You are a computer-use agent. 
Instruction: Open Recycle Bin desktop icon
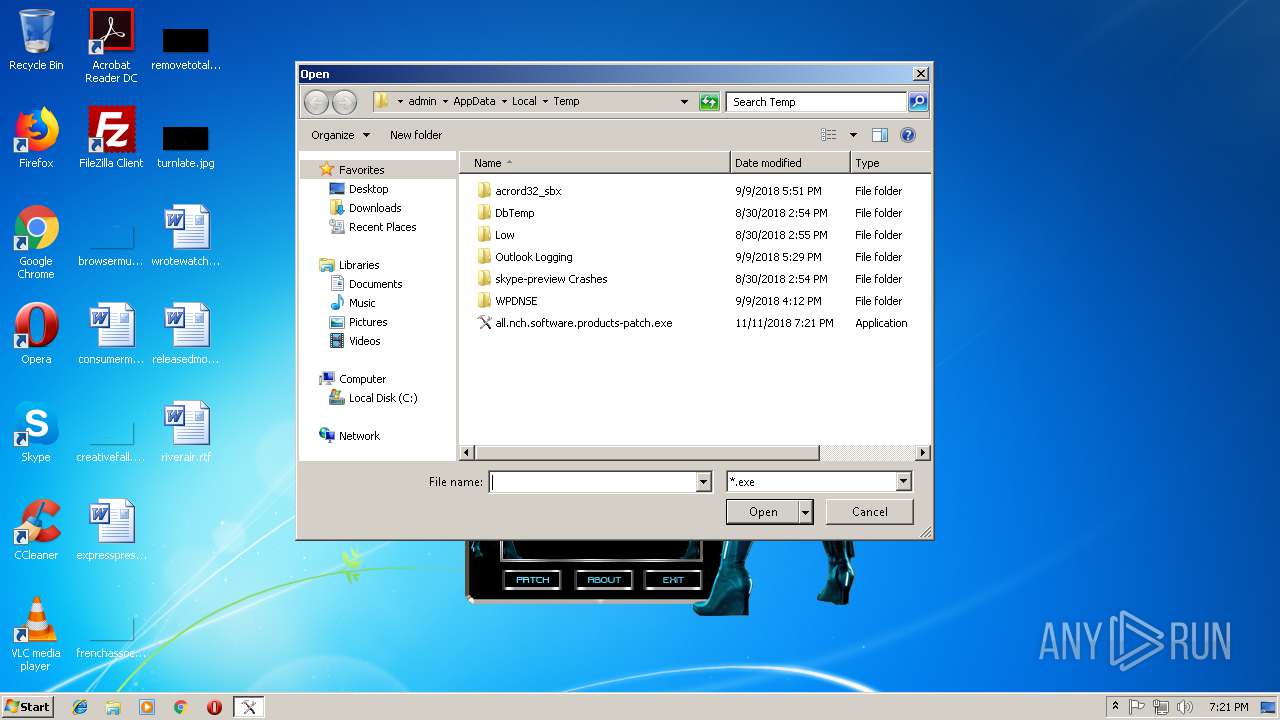(x=36, y=41)
